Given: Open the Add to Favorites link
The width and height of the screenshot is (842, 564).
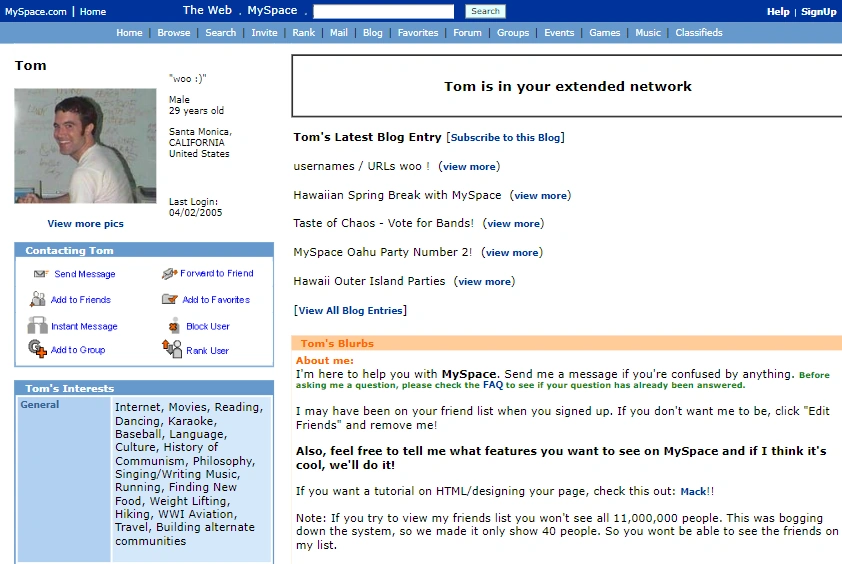Looking at the screenshot, I should point(216,300).
